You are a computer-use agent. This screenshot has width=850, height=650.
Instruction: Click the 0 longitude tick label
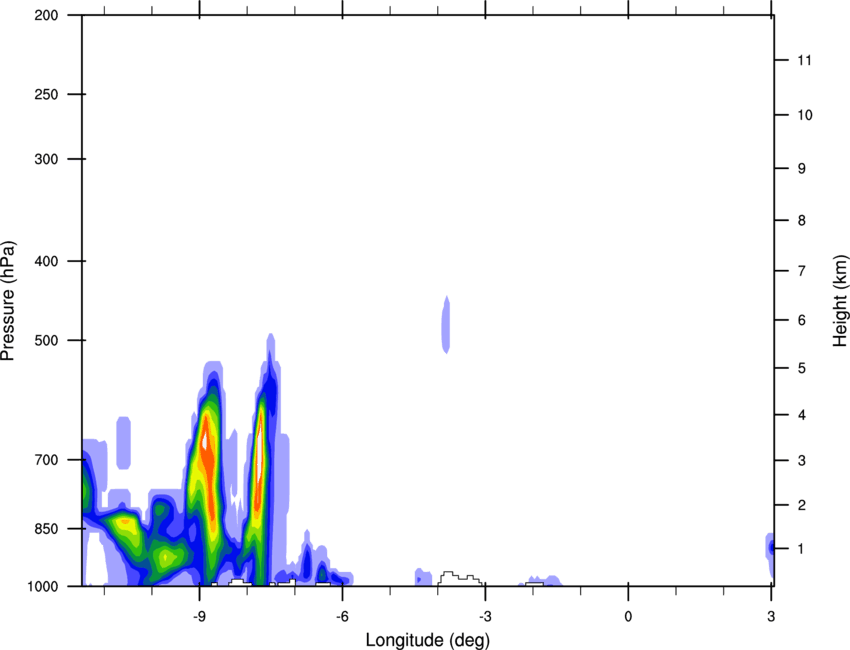pyautogui.click(x=628, y=616)
